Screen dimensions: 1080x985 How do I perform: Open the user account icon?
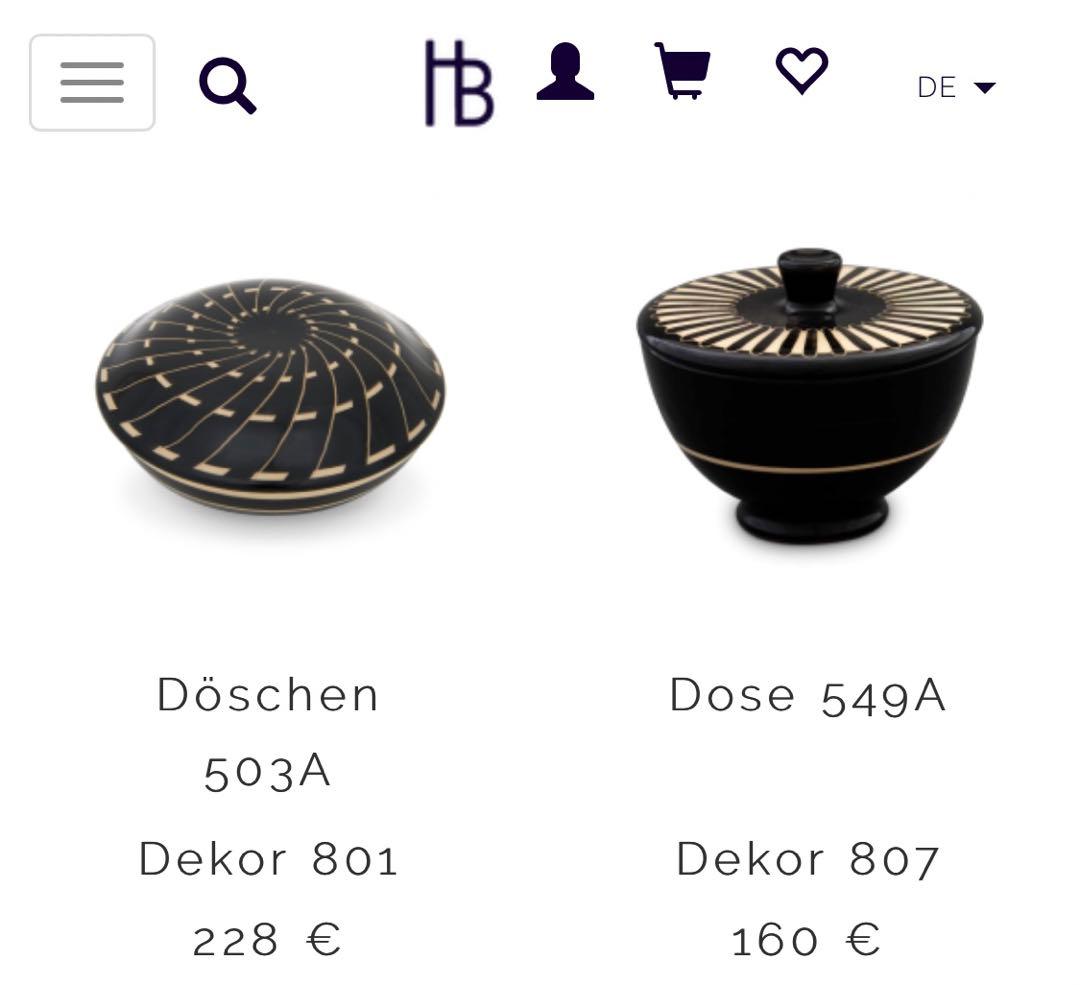point(565,72)
